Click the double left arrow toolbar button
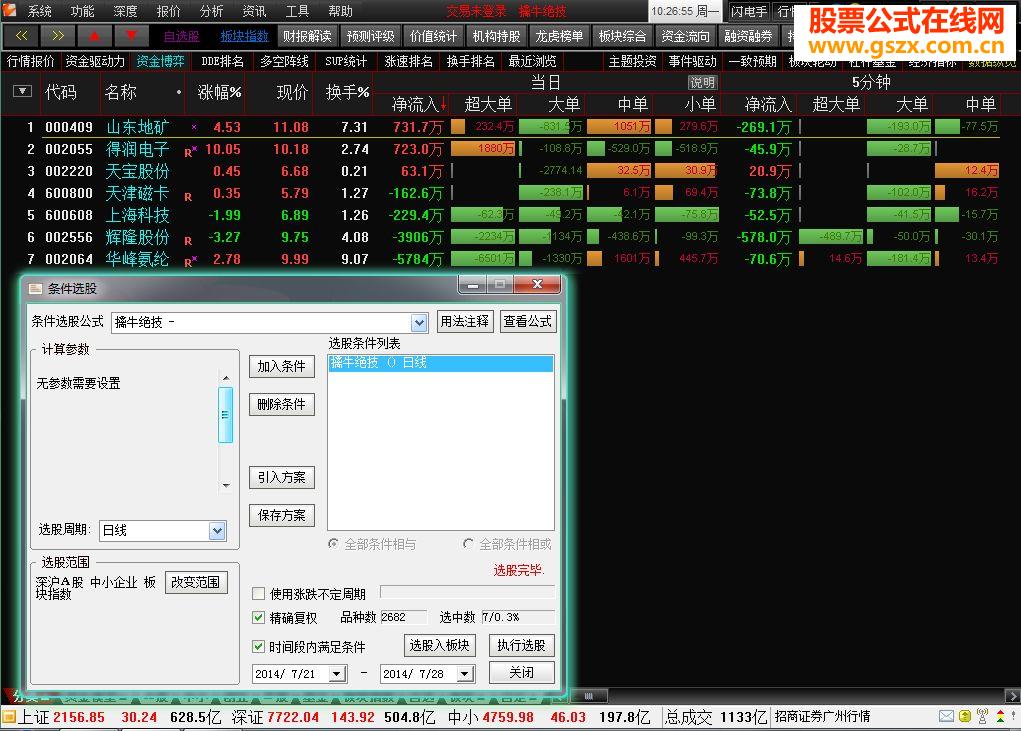 (x=21, y=36)
